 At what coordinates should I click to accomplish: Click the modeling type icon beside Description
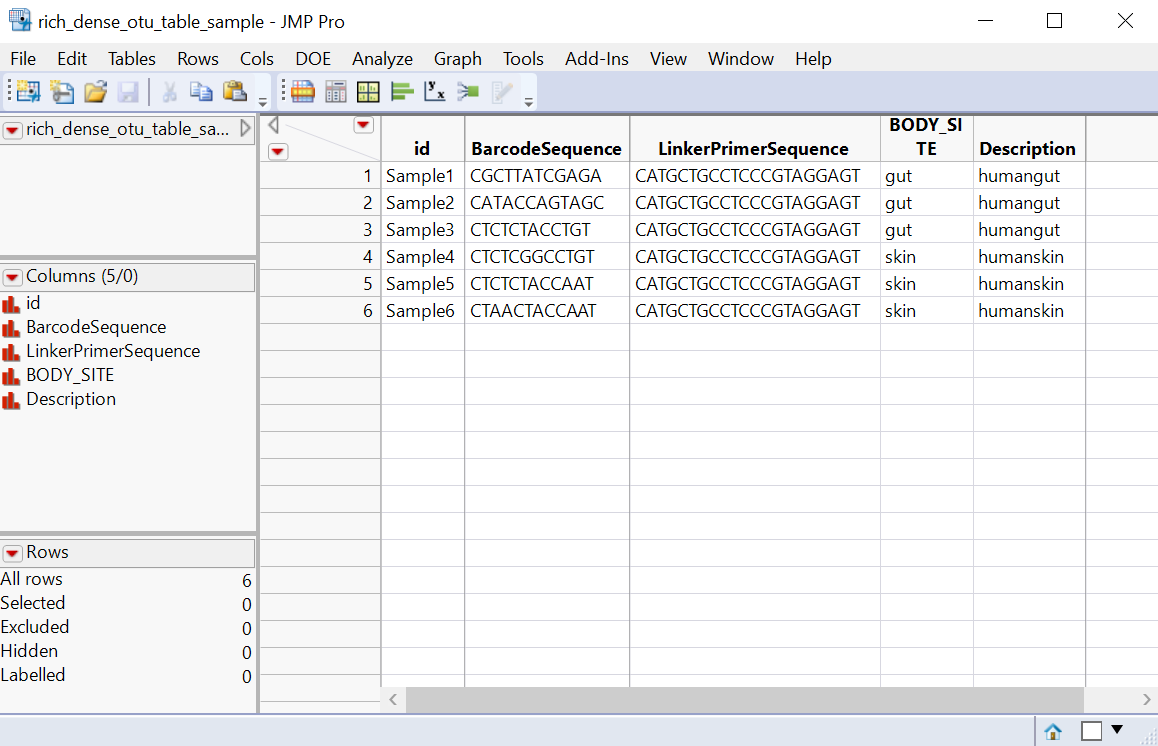pos(11,399)
